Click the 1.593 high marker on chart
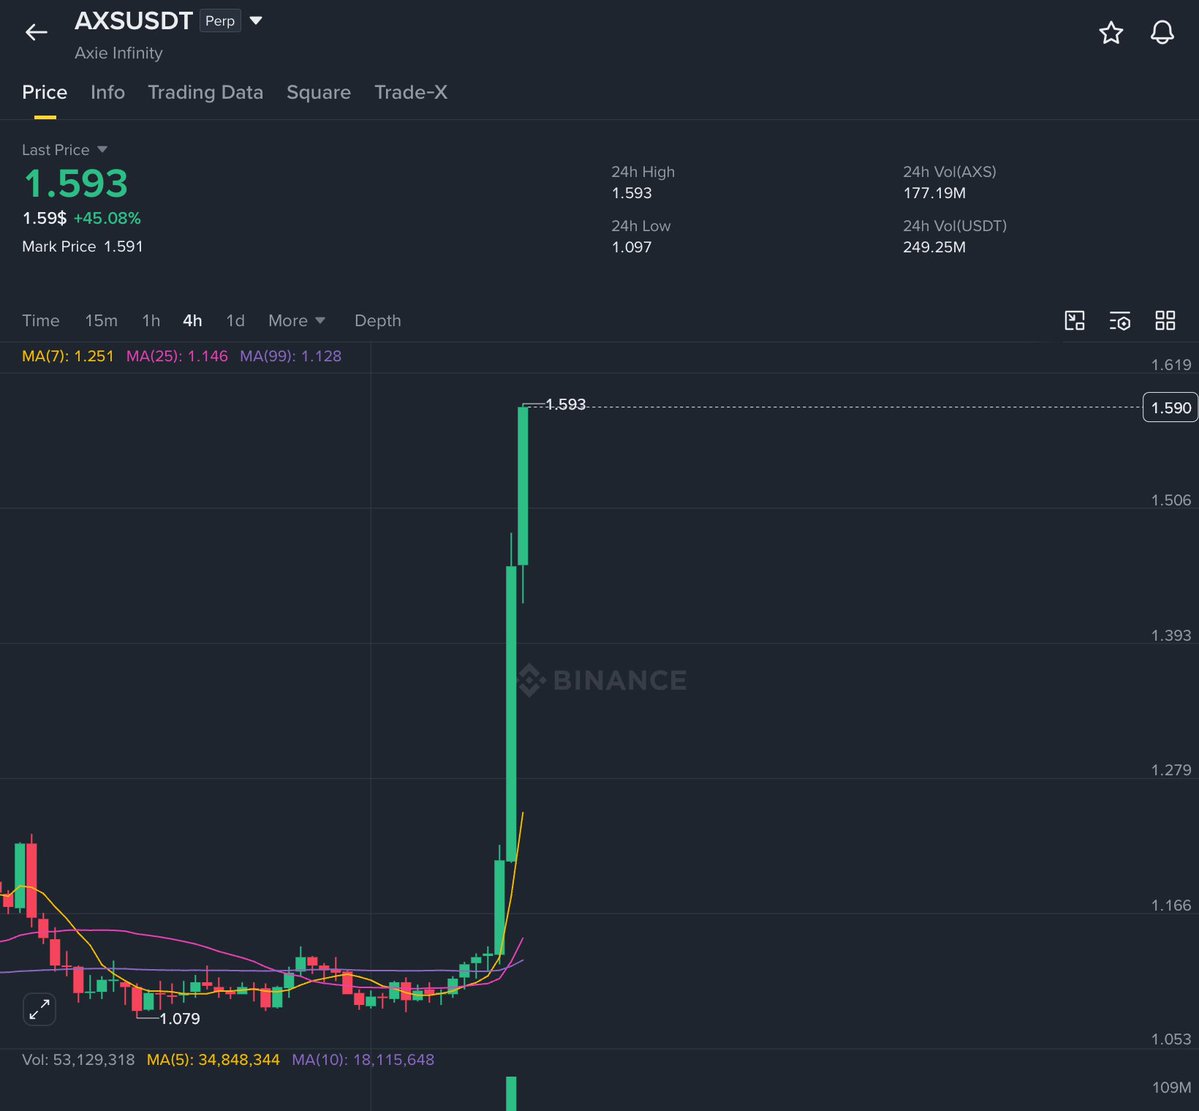Screen dimensions: 1199x1111 [565, 404]
